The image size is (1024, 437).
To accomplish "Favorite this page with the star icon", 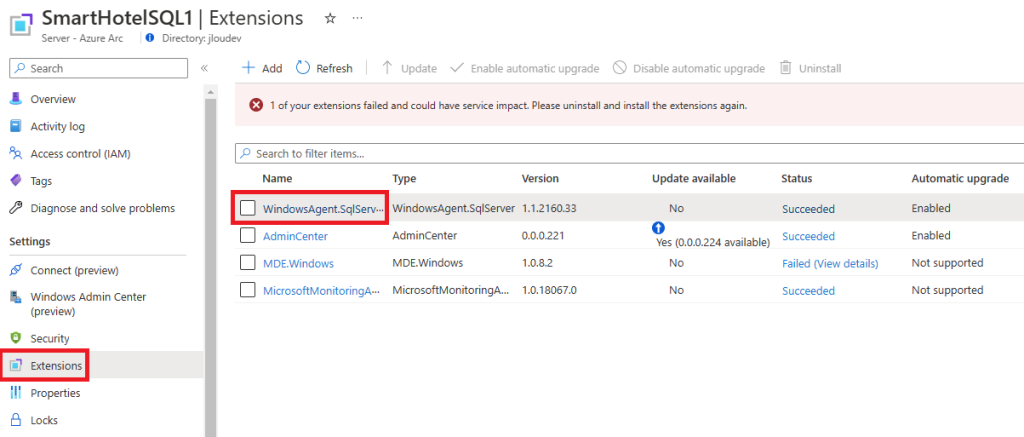I will click(x=330, y=18).
